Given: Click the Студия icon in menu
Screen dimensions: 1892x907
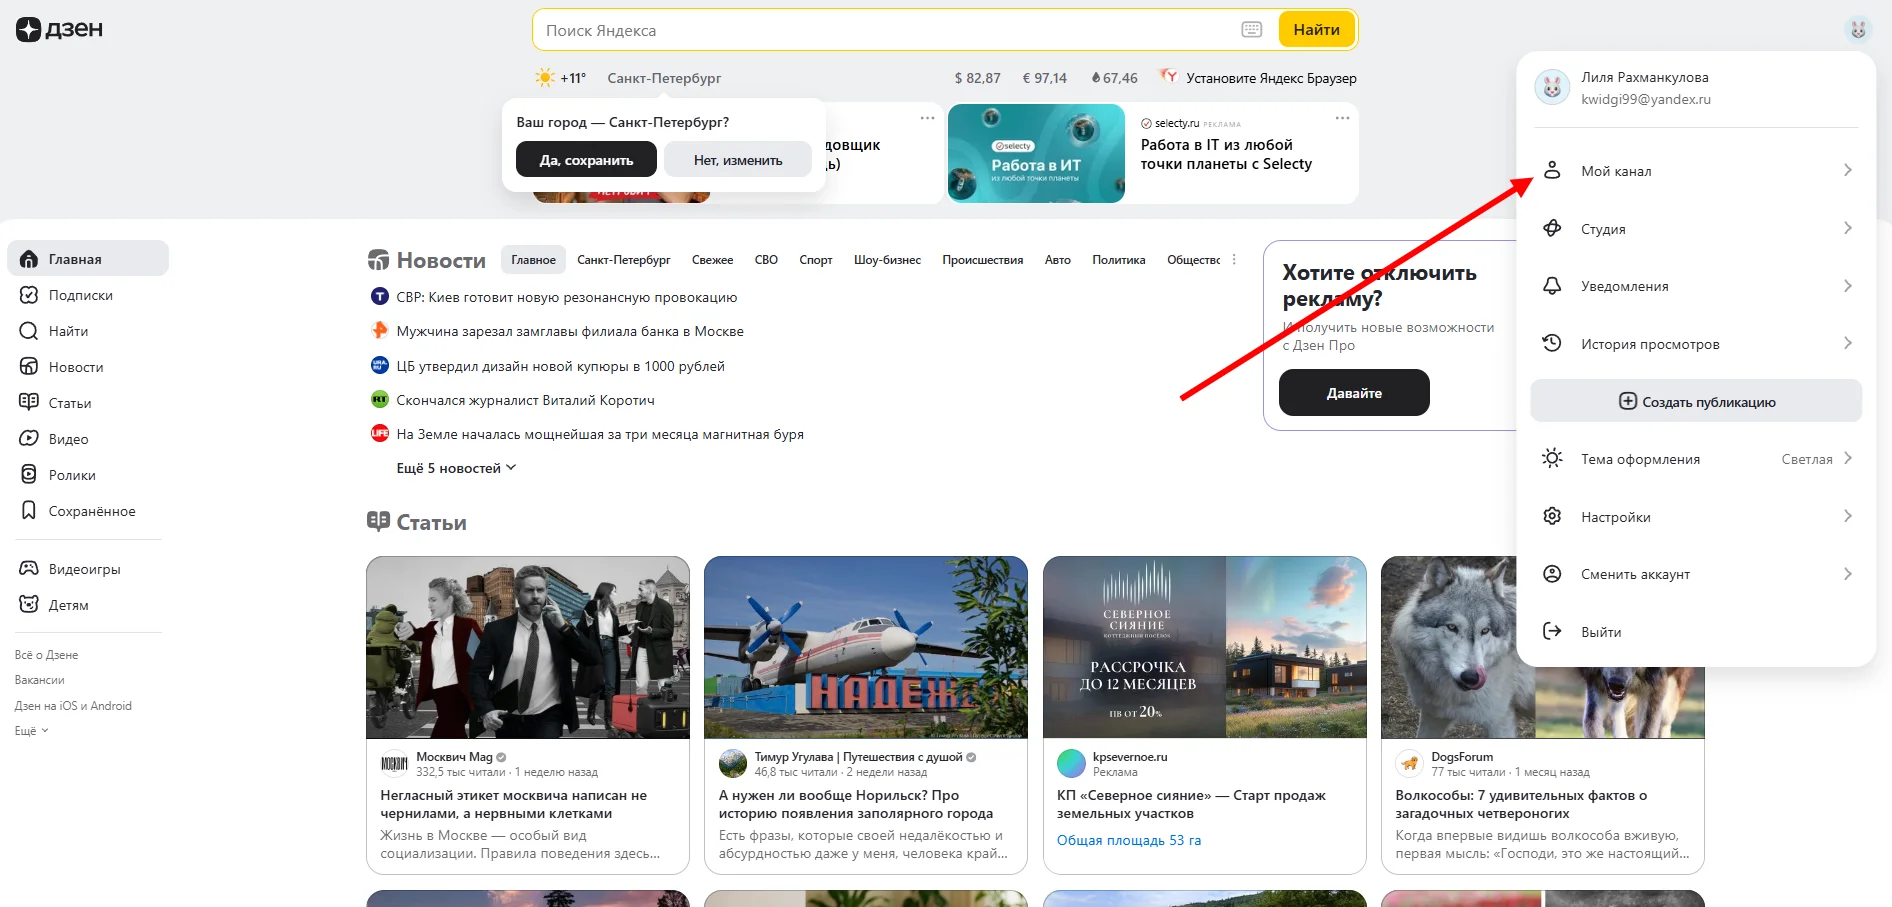Looking at the screenshot, I should (1552, 229).
